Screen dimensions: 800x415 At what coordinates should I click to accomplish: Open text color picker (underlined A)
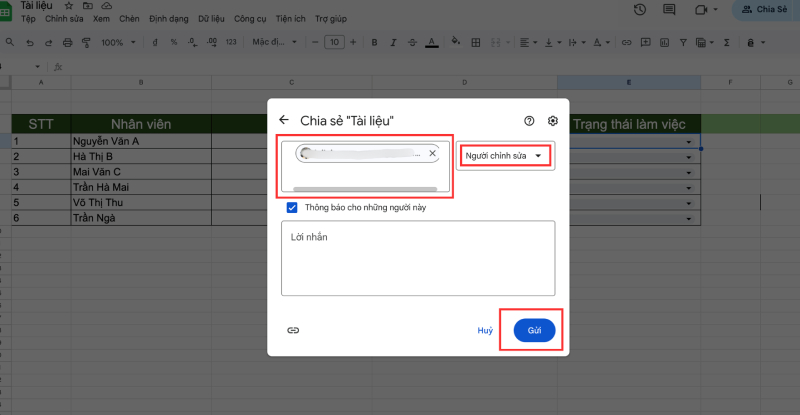(x=432, y=42)
